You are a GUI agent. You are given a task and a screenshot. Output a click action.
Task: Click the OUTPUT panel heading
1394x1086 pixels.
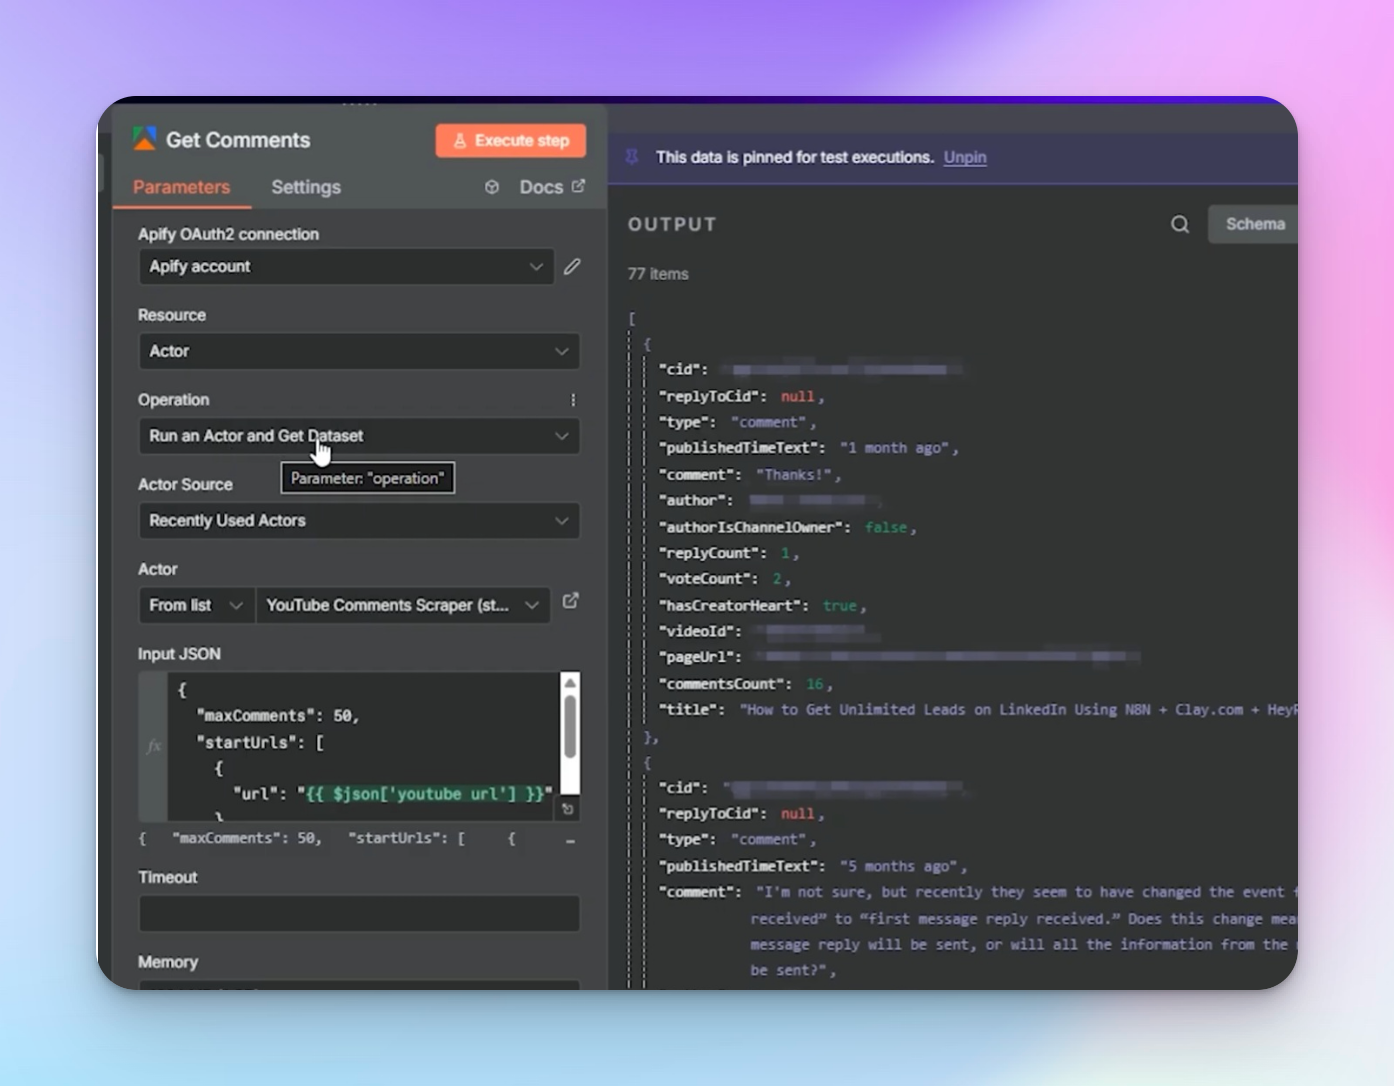672,224
